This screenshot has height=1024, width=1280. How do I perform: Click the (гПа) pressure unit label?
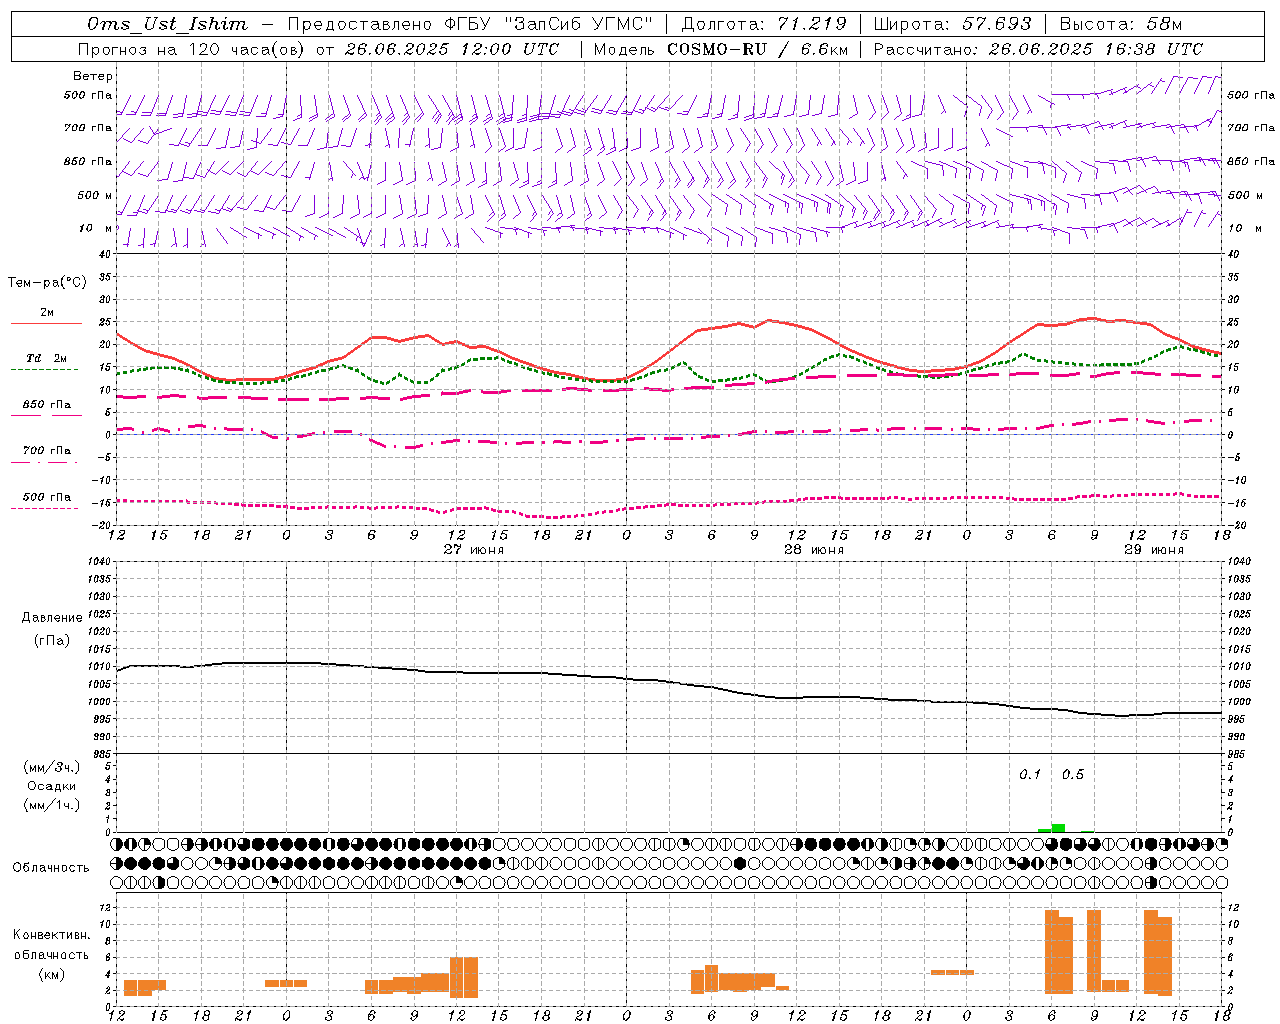52,641
